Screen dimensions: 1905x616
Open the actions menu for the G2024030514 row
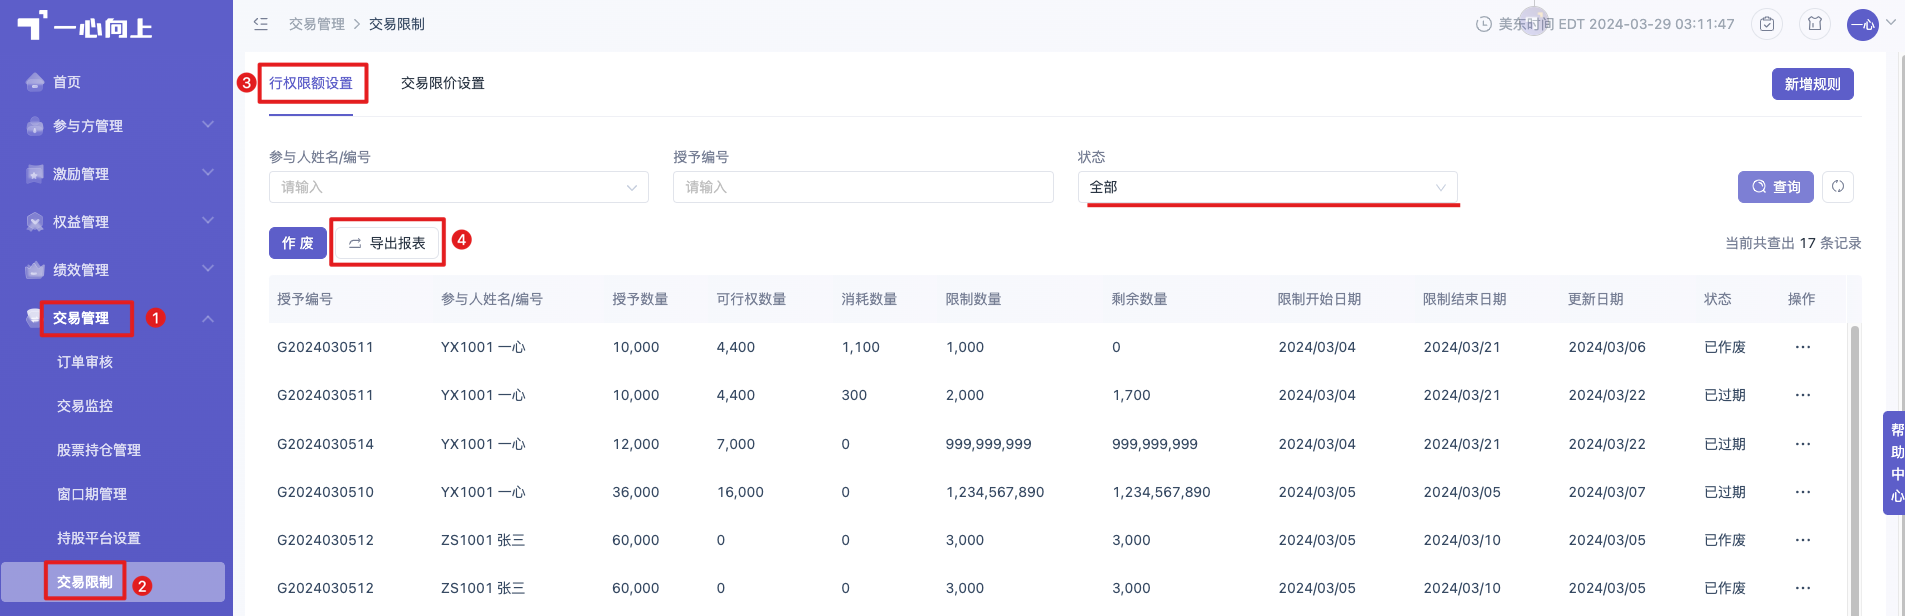1803,444
